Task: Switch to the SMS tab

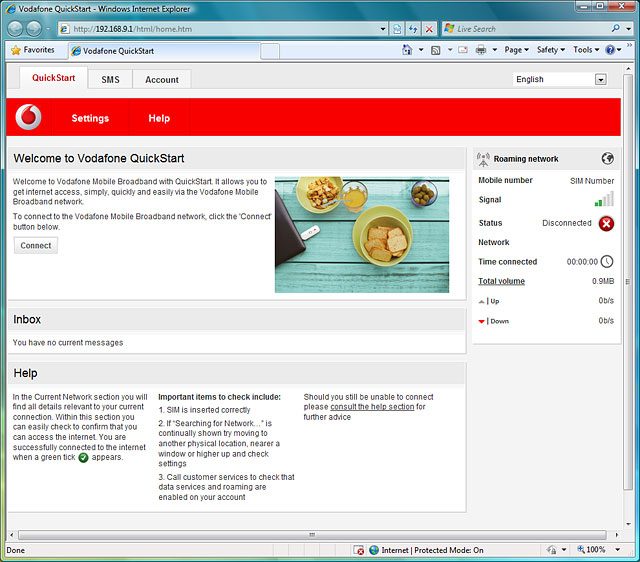Action: (x=110, y=80)
